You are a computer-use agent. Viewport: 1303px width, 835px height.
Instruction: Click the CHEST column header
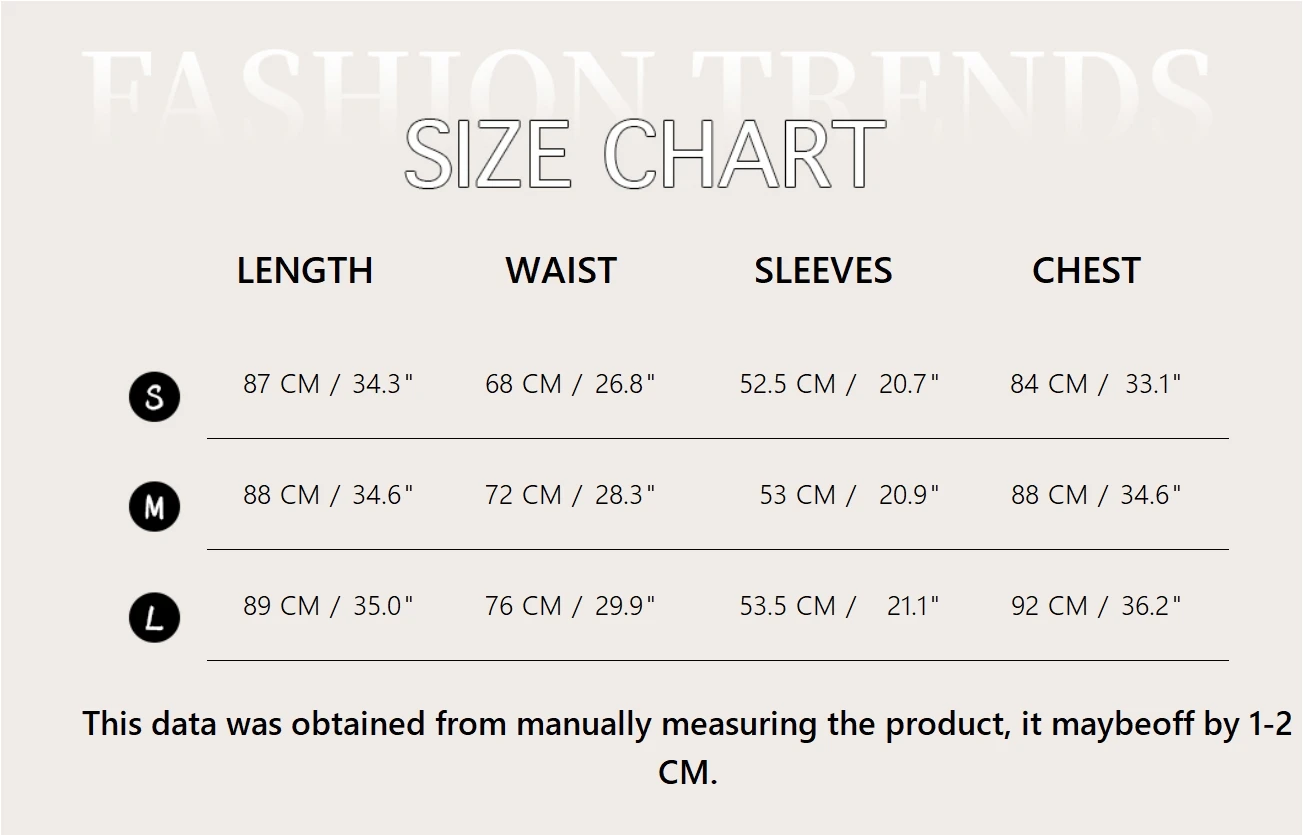point(1086,271)
